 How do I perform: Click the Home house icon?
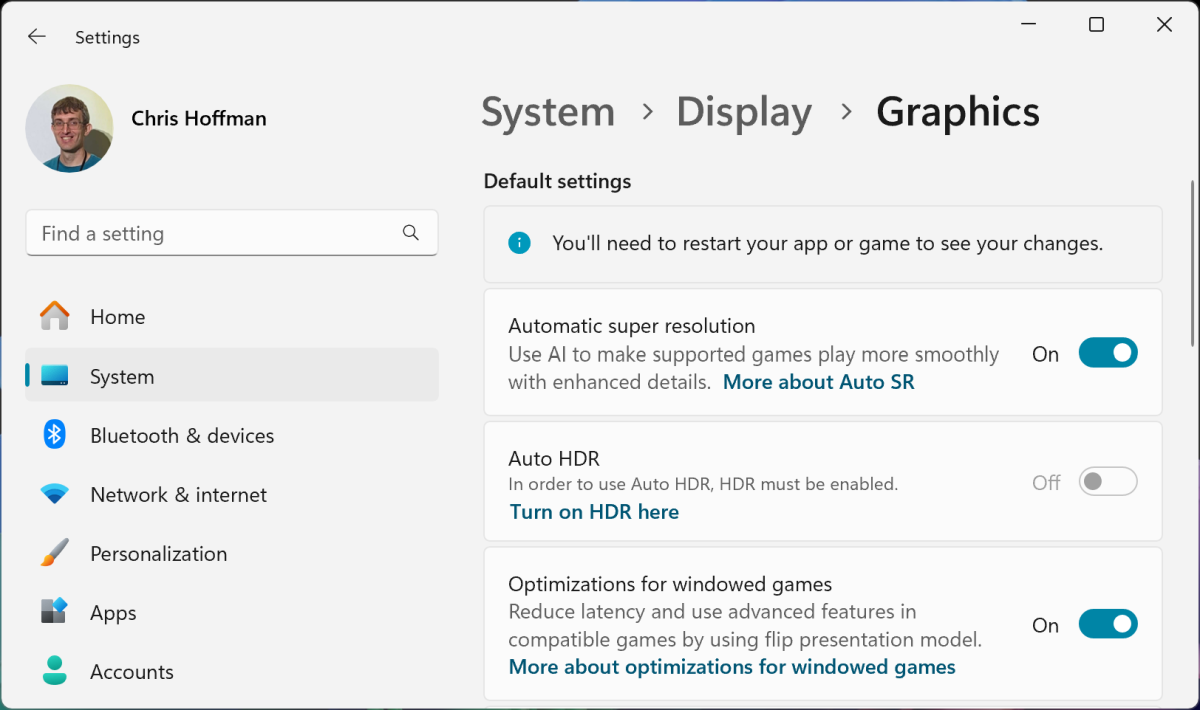[x=55, y=316]
